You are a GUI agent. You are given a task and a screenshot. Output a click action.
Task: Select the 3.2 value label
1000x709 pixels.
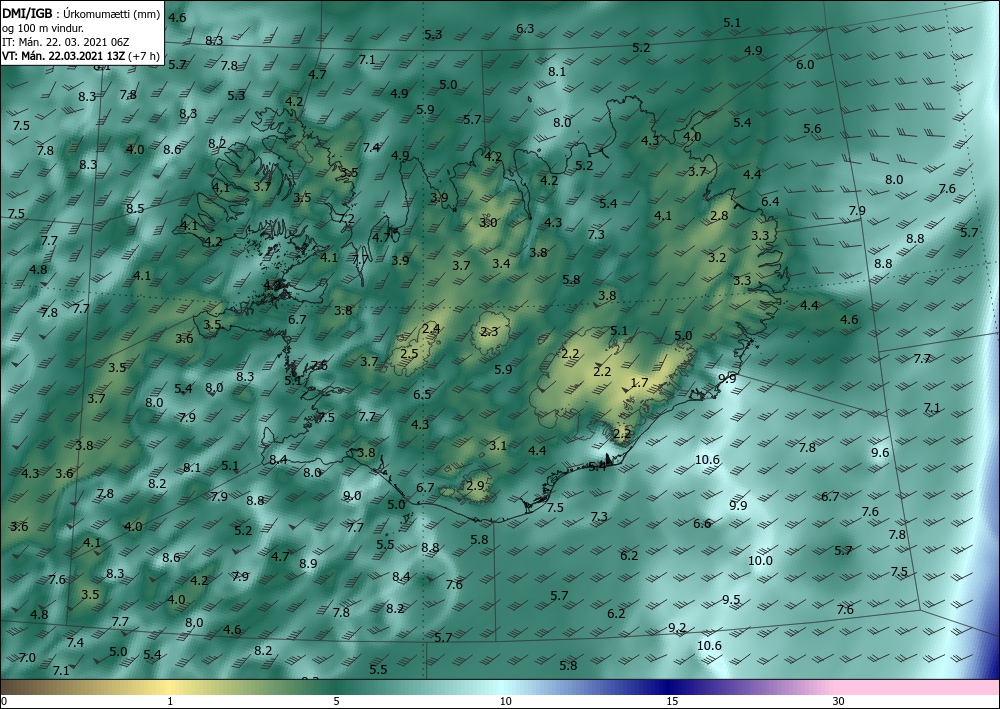717,258
